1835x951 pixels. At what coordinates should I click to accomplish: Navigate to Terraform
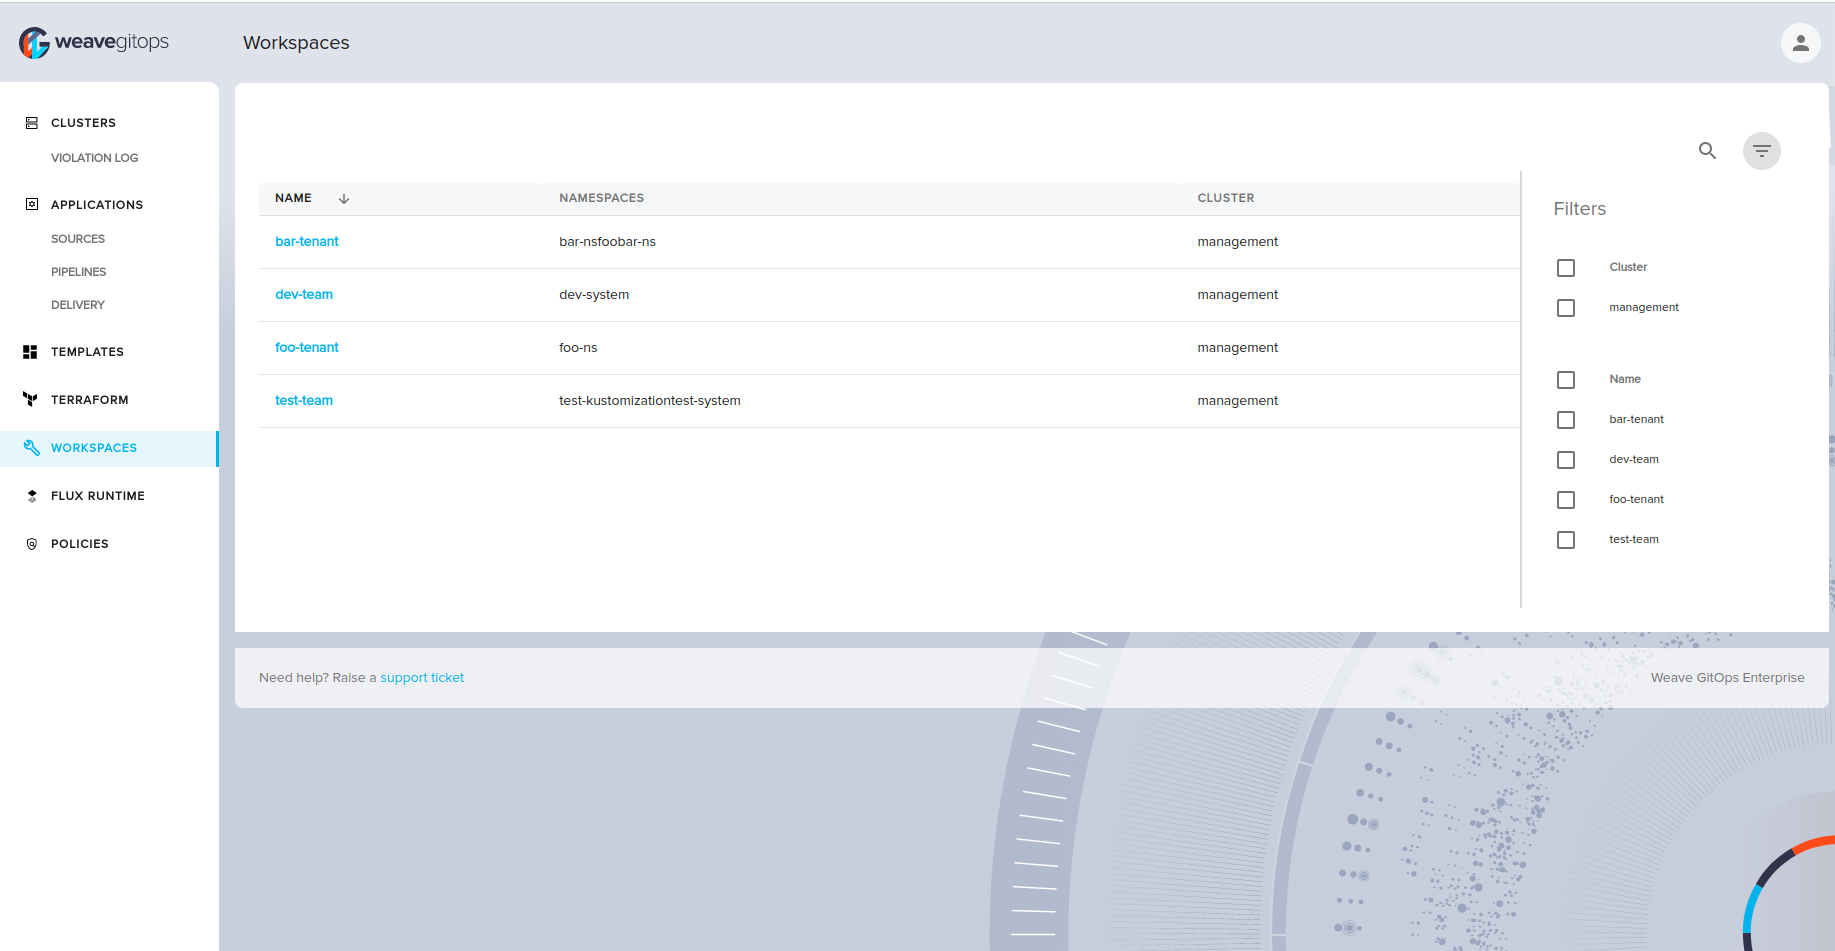89,400
